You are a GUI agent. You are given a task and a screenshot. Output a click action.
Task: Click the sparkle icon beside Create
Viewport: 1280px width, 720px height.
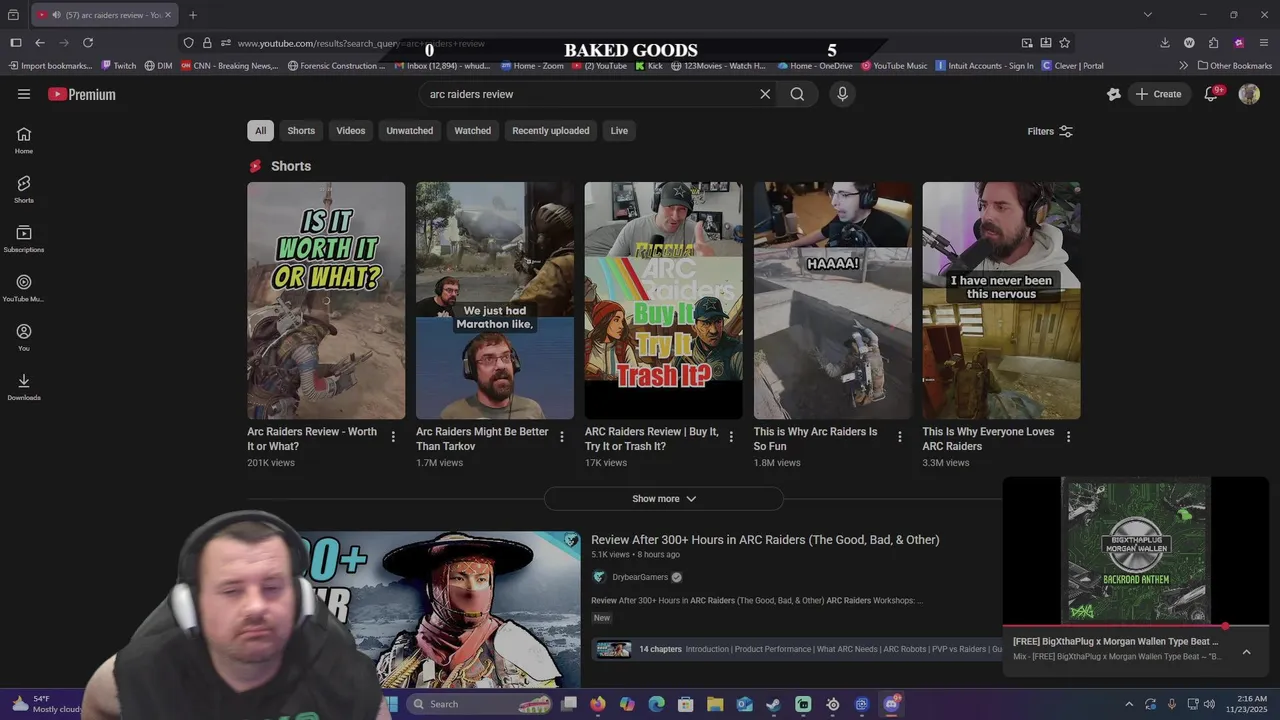(1114, 94)
